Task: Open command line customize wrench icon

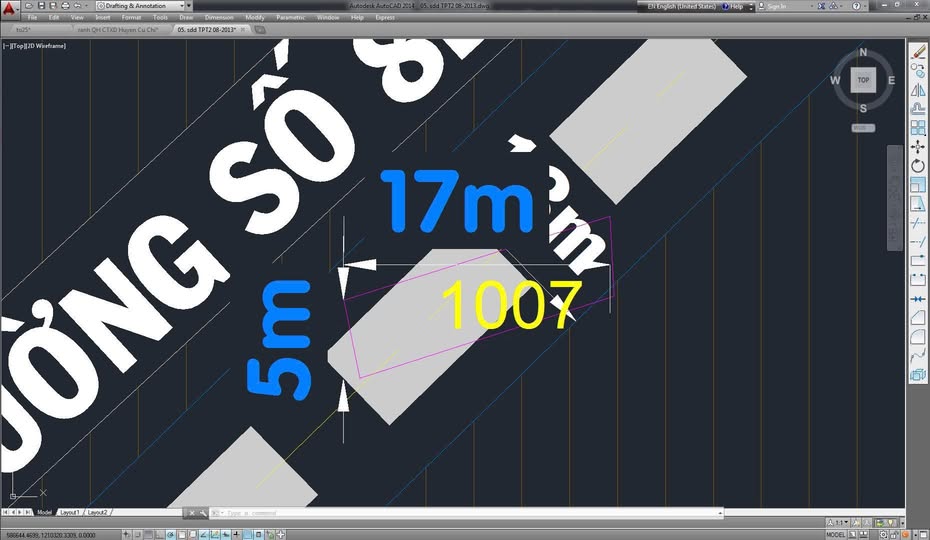Action: coord(203,513)
